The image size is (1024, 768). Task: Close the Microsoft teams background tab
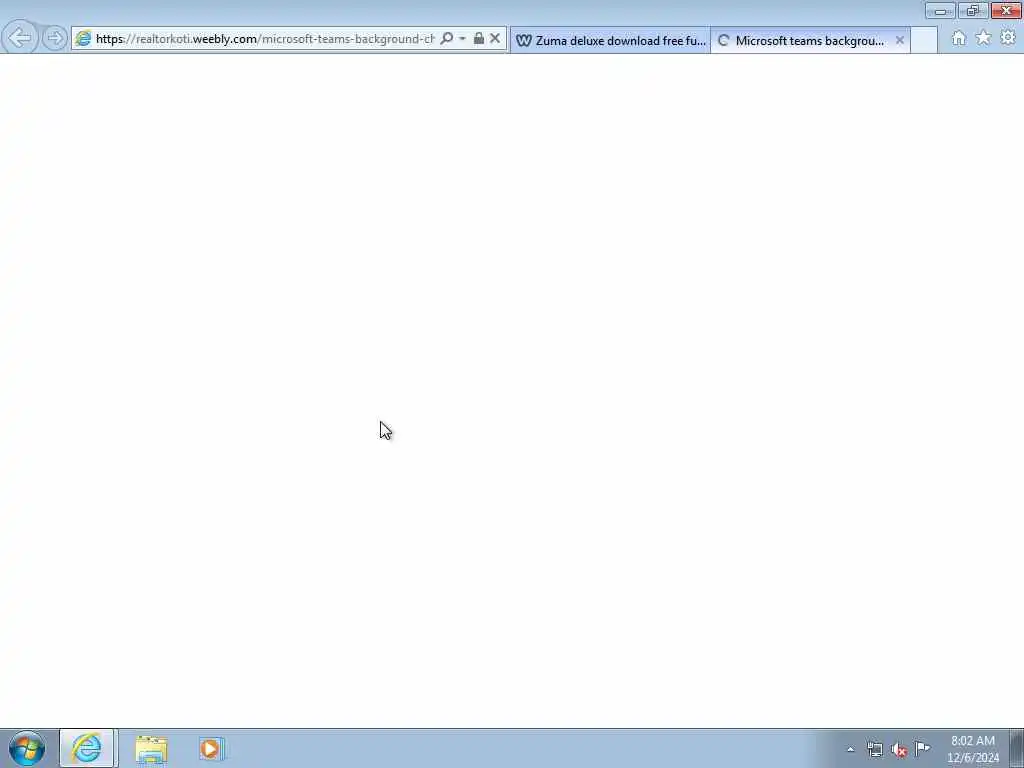tap(899, 40)
